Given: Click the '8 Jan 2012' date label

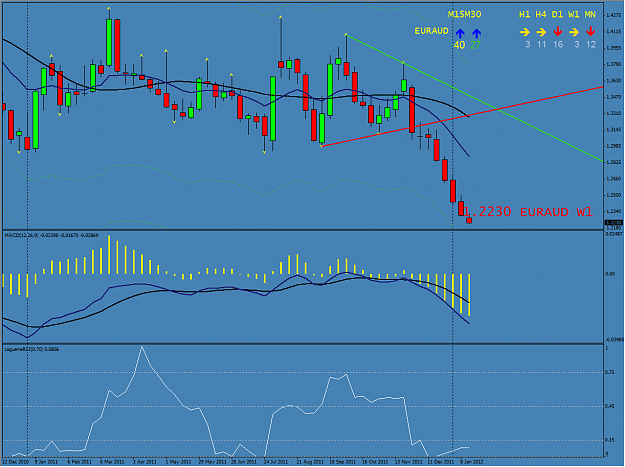Looking at the screenshot, I should pyautogui.click(x=472, y=462).
